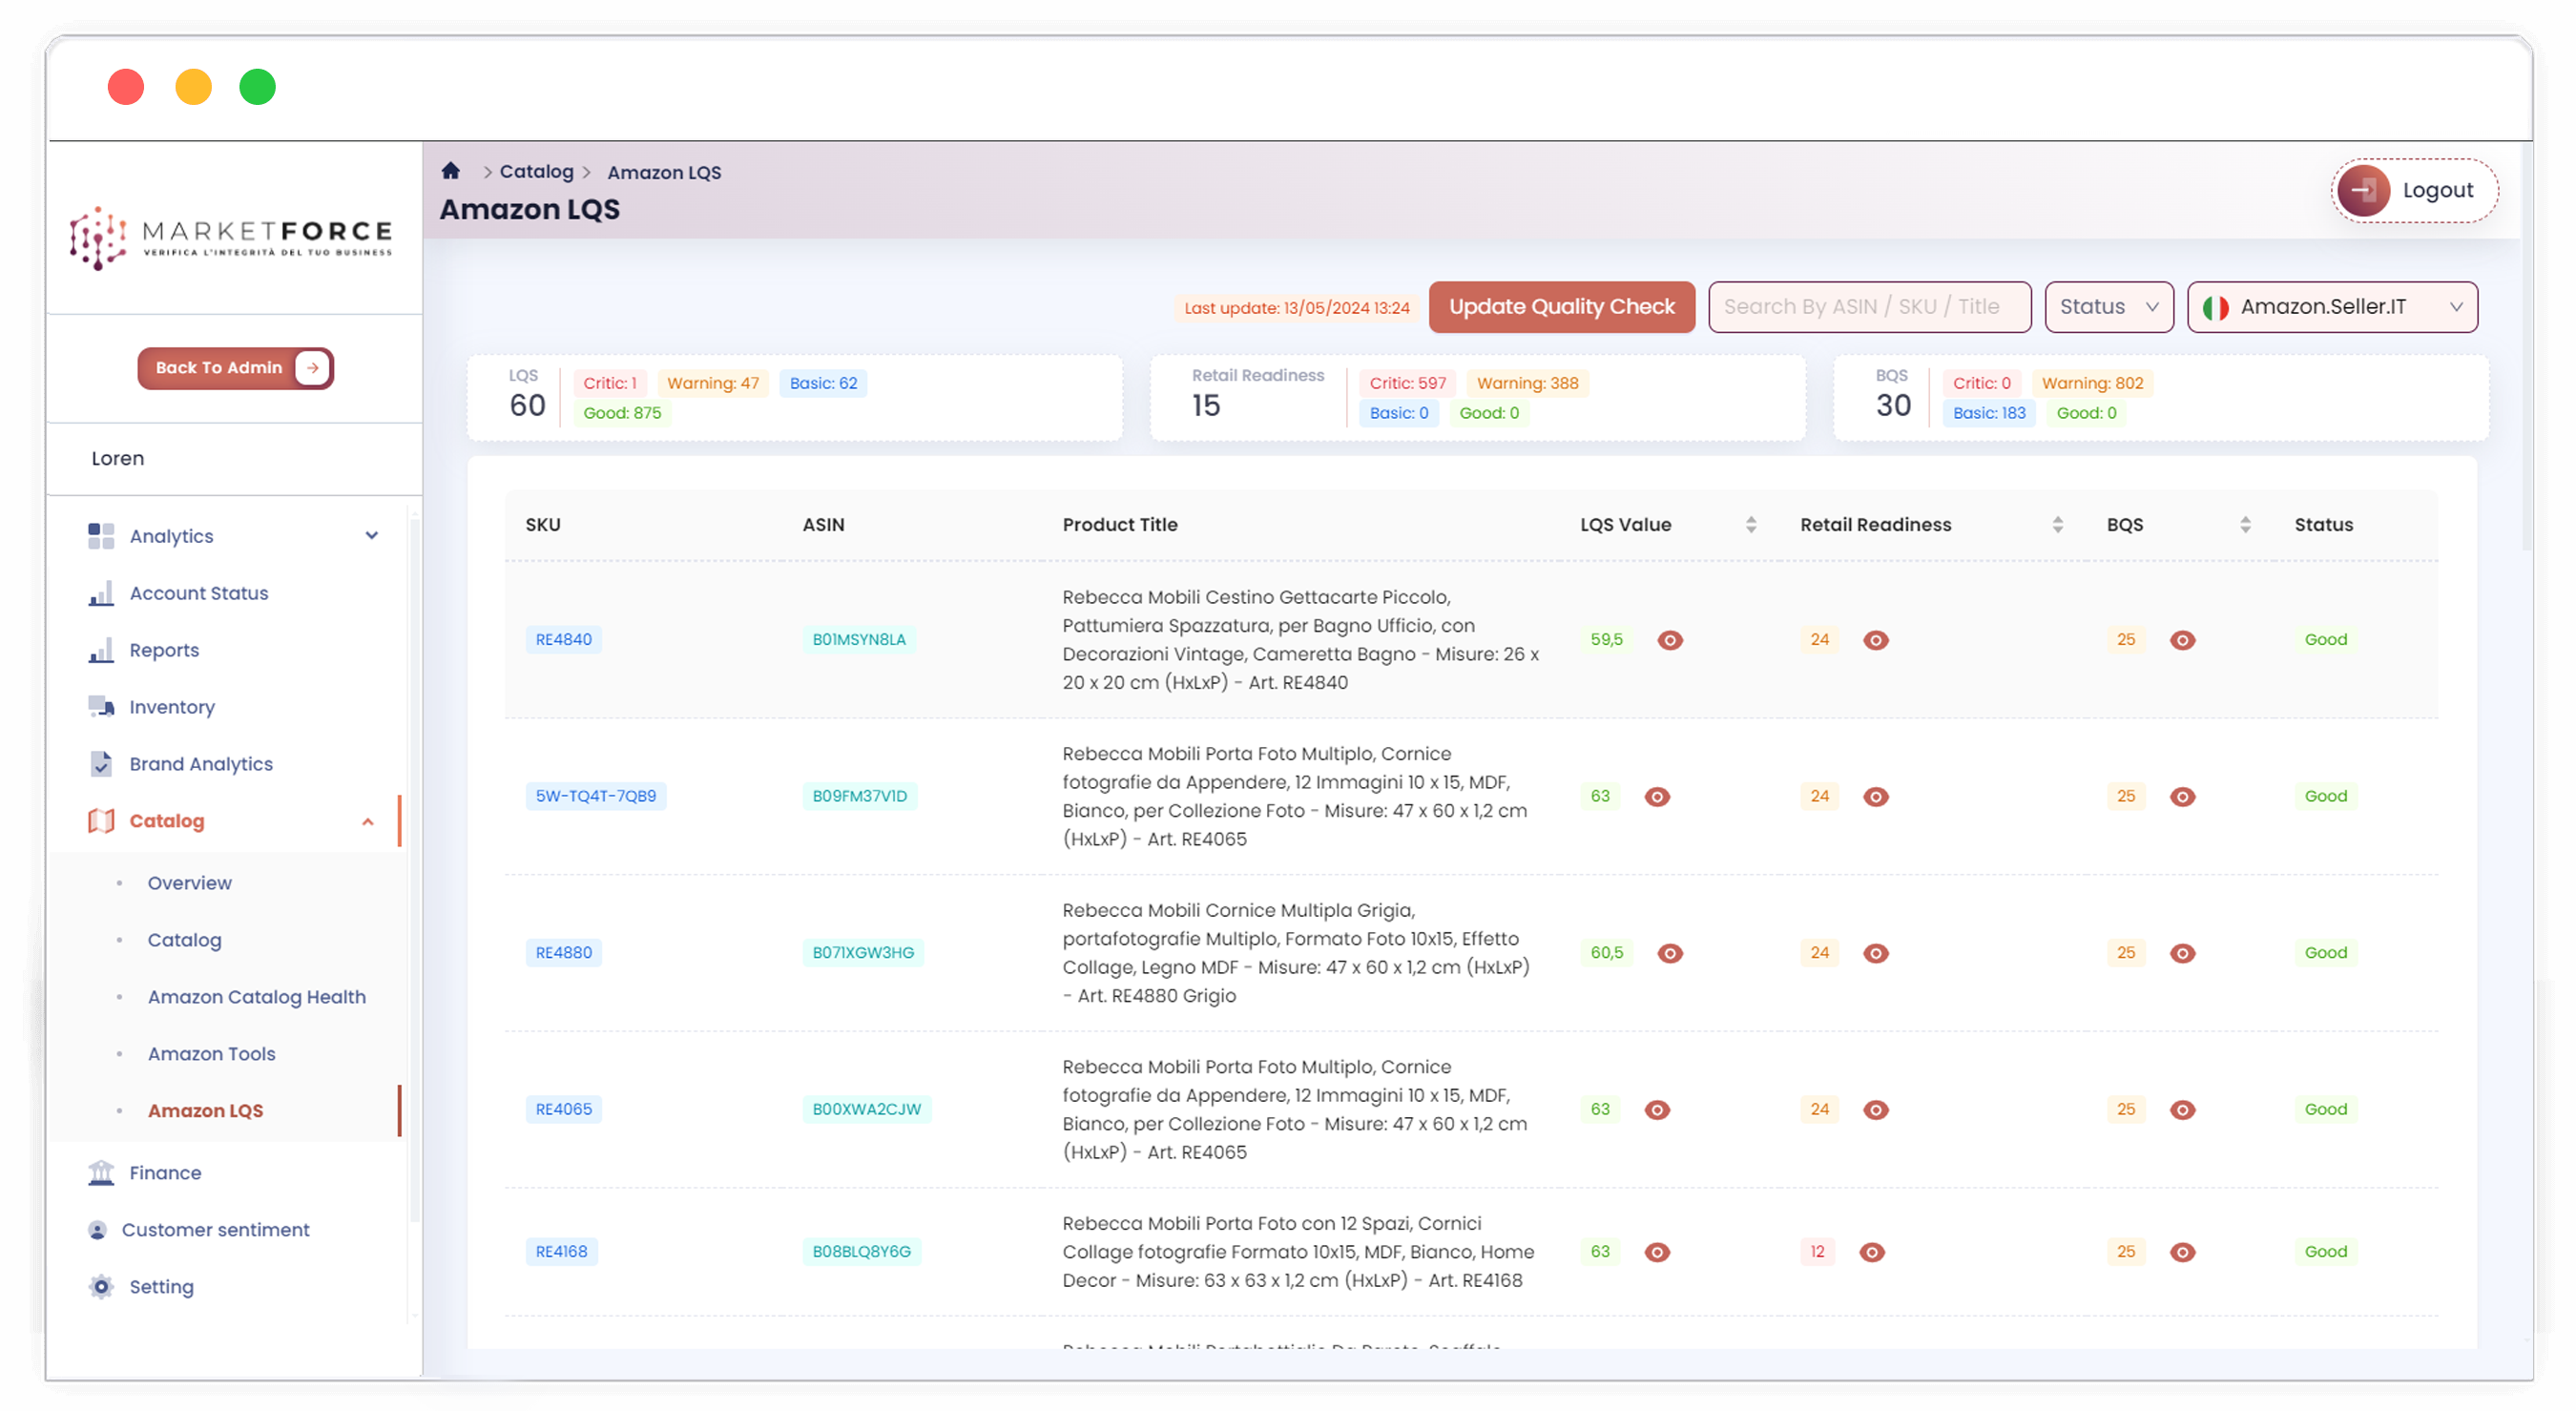
Task: Sort by Retail Readiness column arrows
Action: click(2058, 525)
